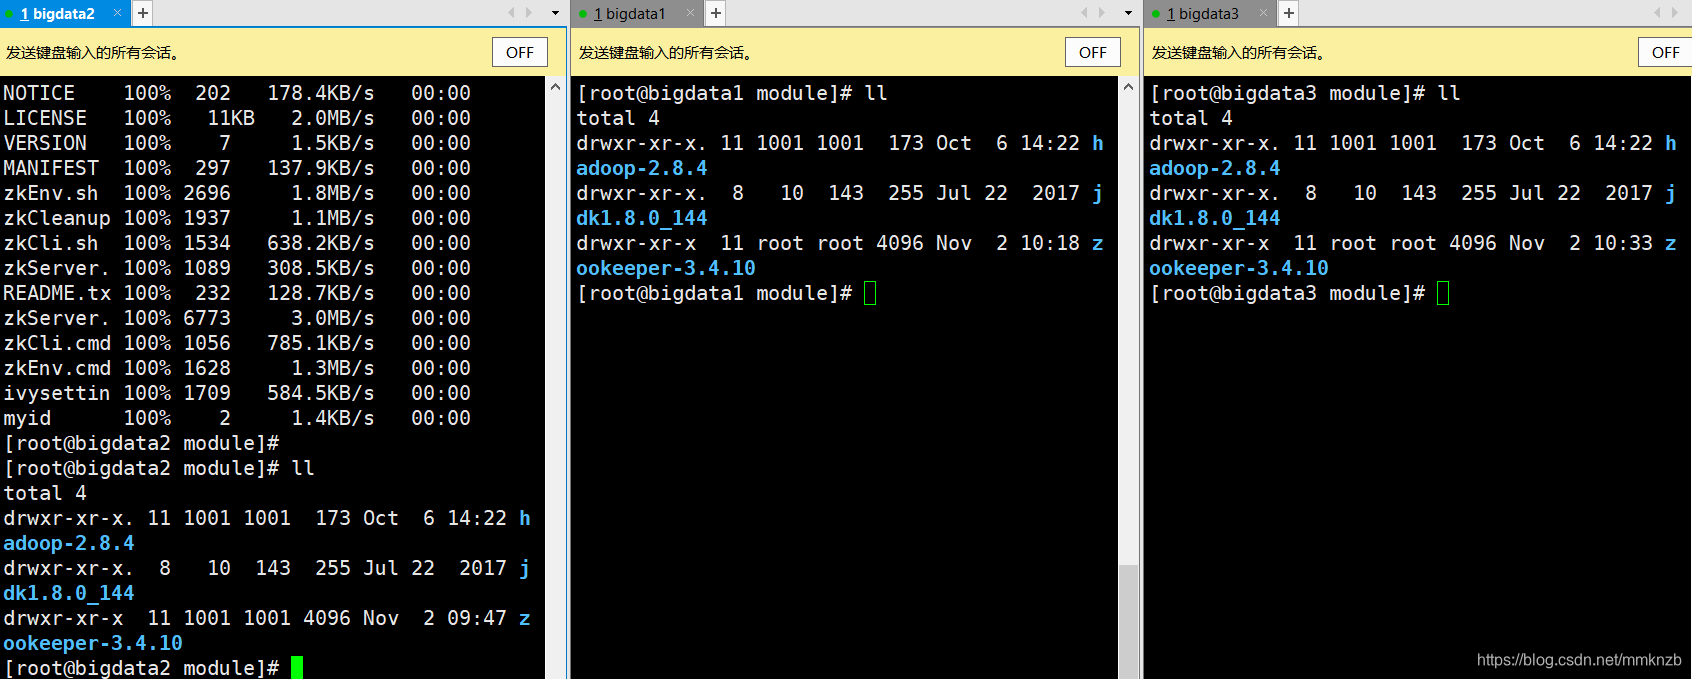This screenshot has width=1692, height=679.
Task: Click the green connection dot on bigdata3 tab
Action: pos(1156,14)
